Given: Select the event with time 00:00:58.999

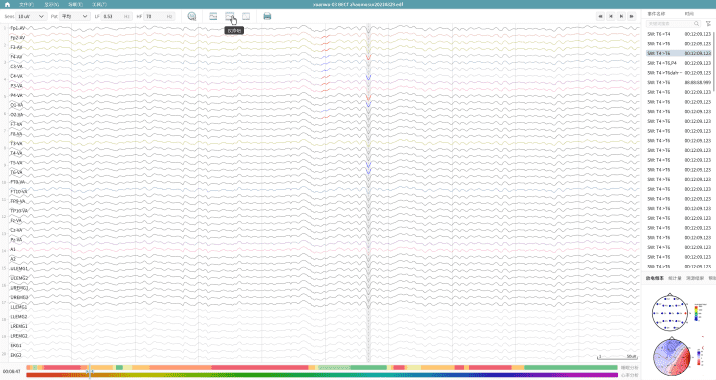Looking at the screenshot, I should (x=679, y=83).
